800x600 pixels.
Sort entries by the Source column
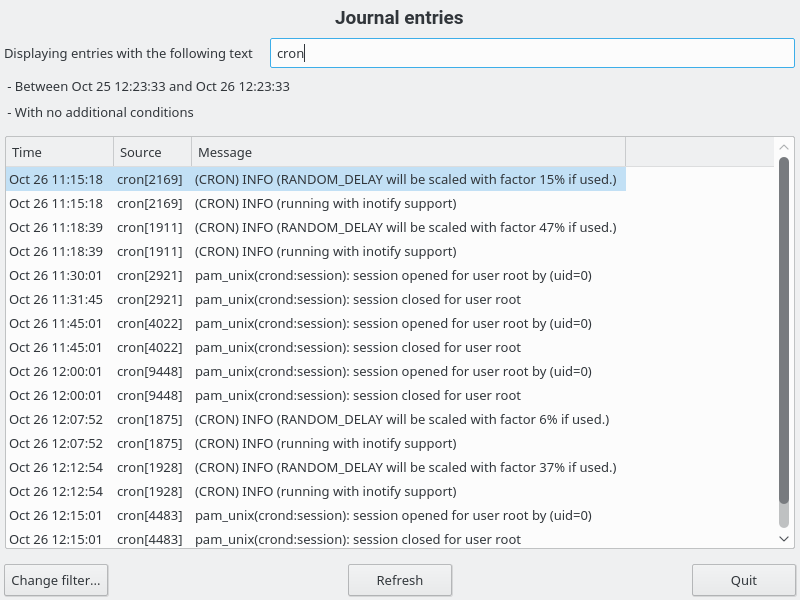tap(150, 152)
